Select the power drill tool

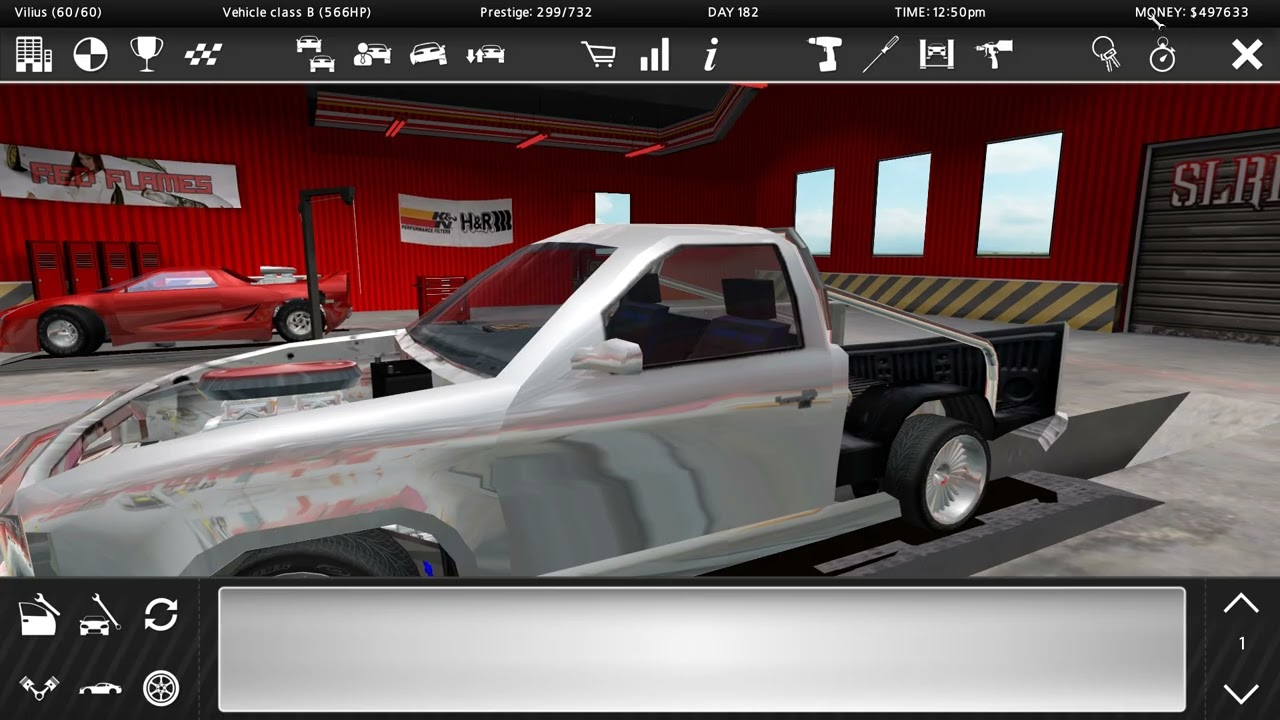[825, 54]
